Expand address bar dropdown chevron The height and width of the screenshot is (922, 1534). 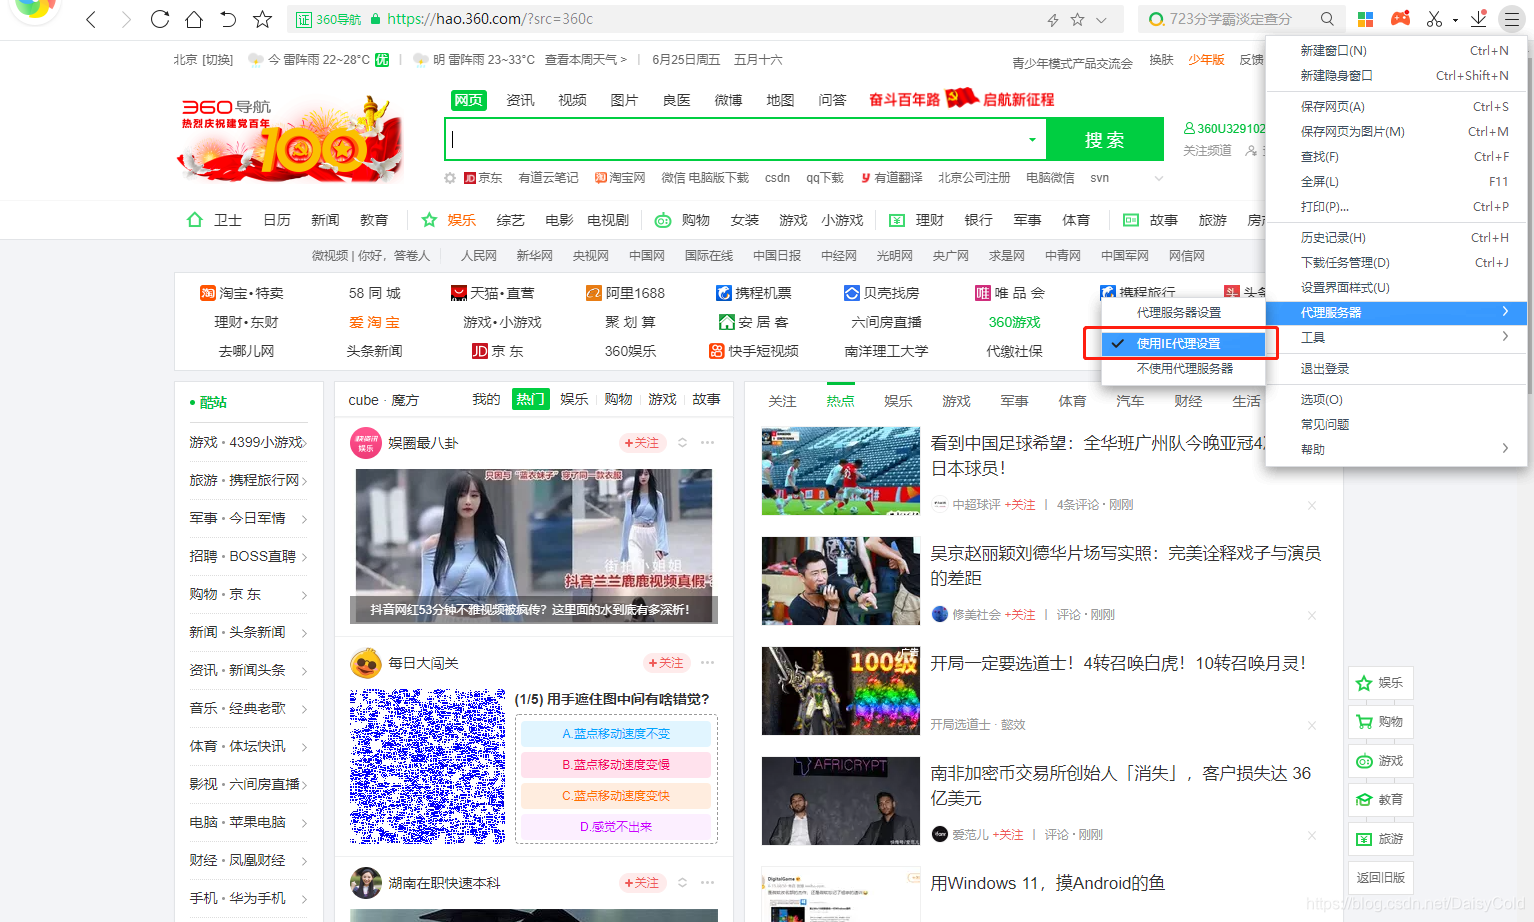point(1101,20)
